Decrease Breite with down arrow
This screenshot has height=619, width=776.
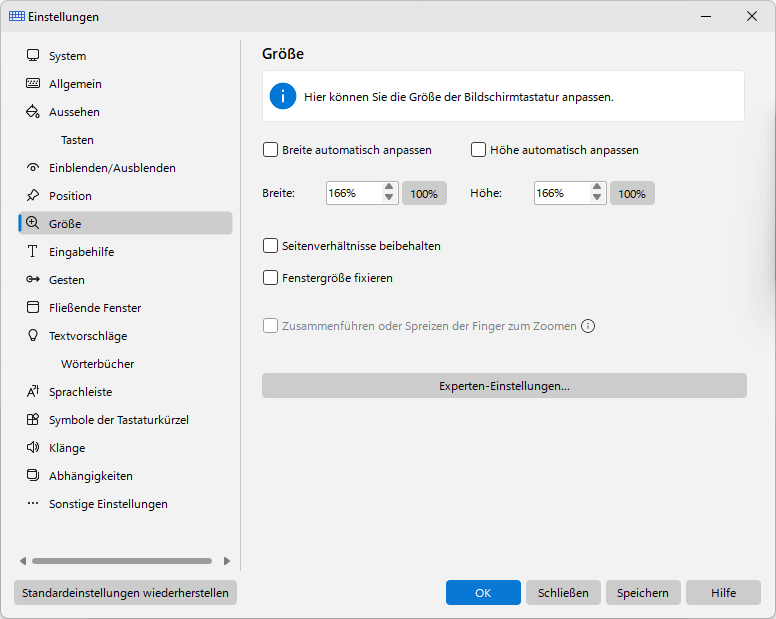point(389,197)
